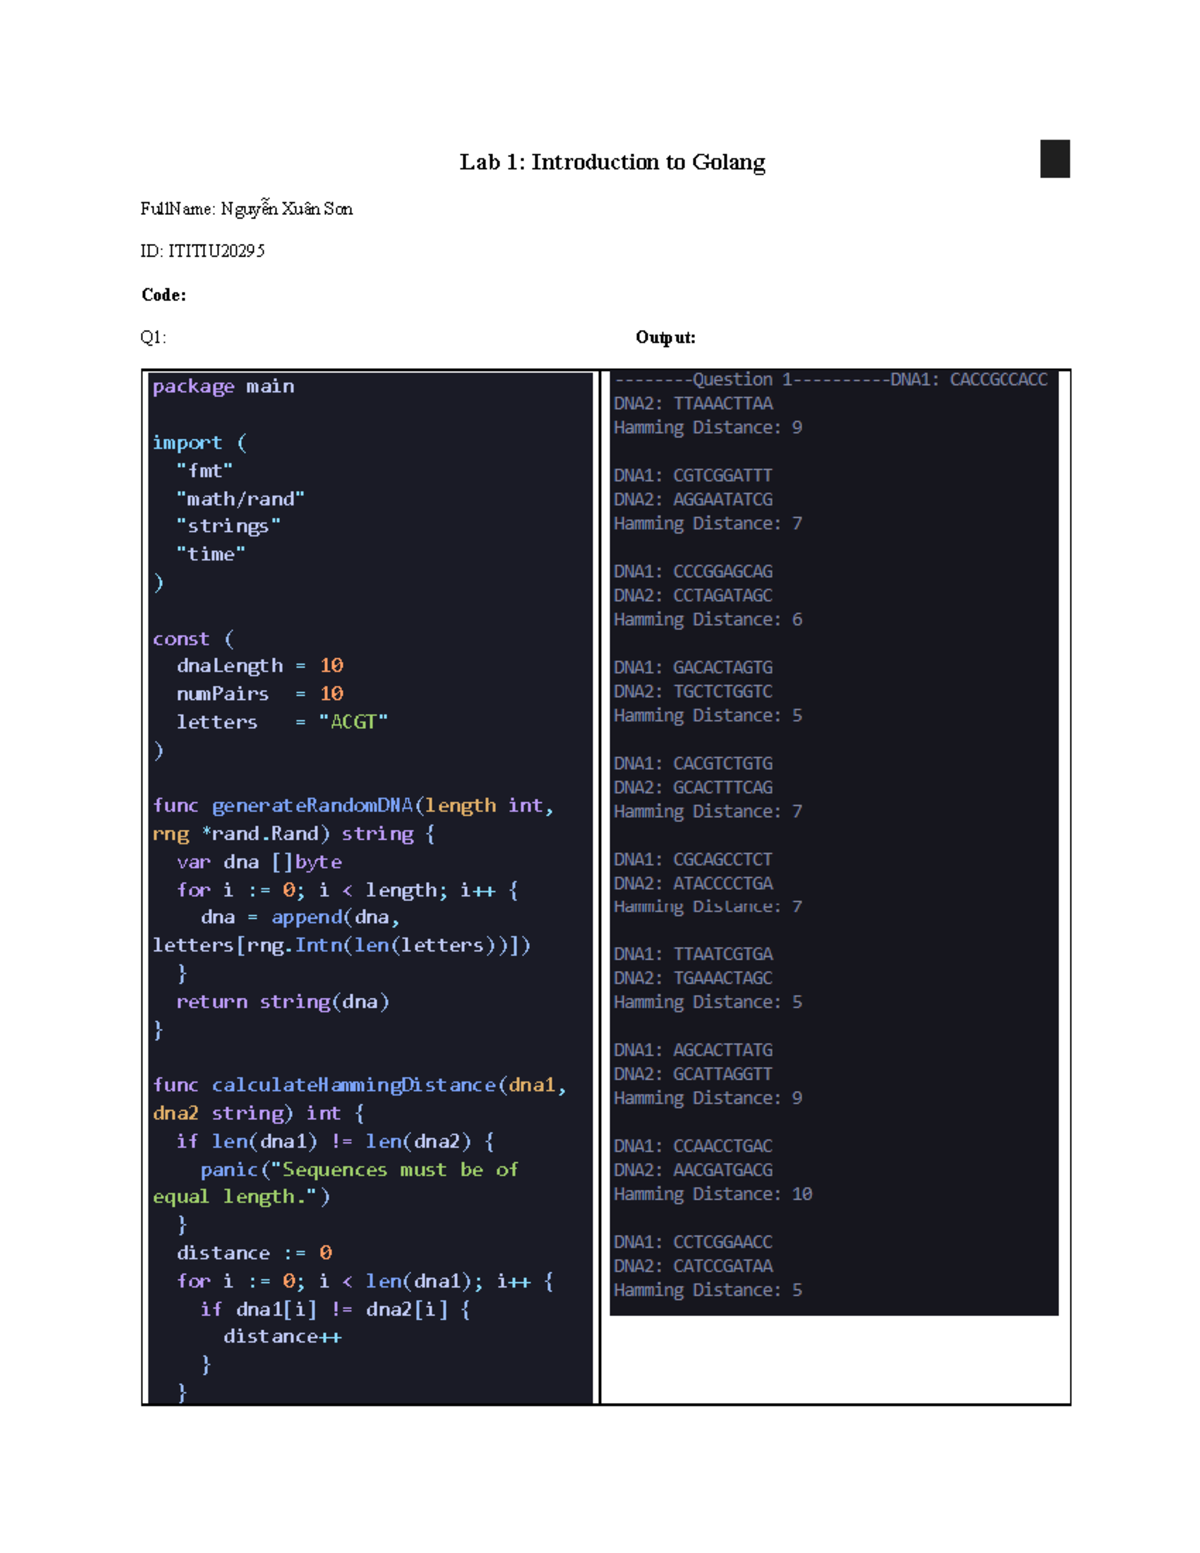Click the "import (" code line

click(199, 442)
